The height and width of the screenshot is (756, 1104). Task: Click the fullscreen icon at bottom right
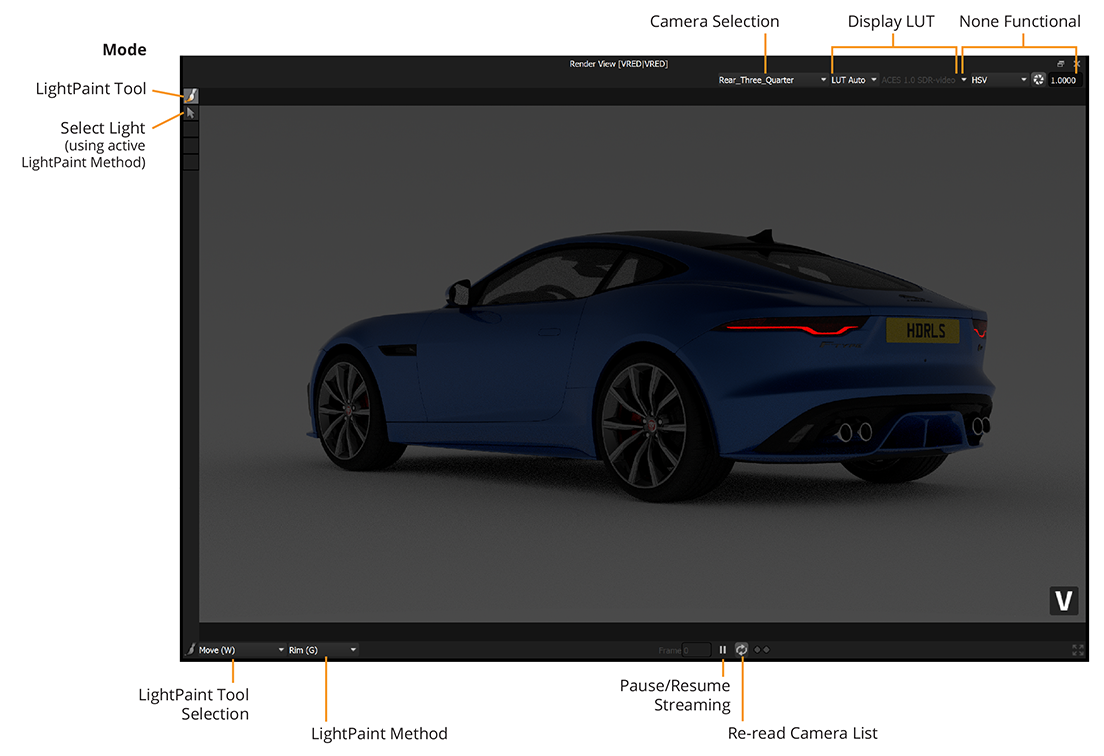[x=1078, y=650]
